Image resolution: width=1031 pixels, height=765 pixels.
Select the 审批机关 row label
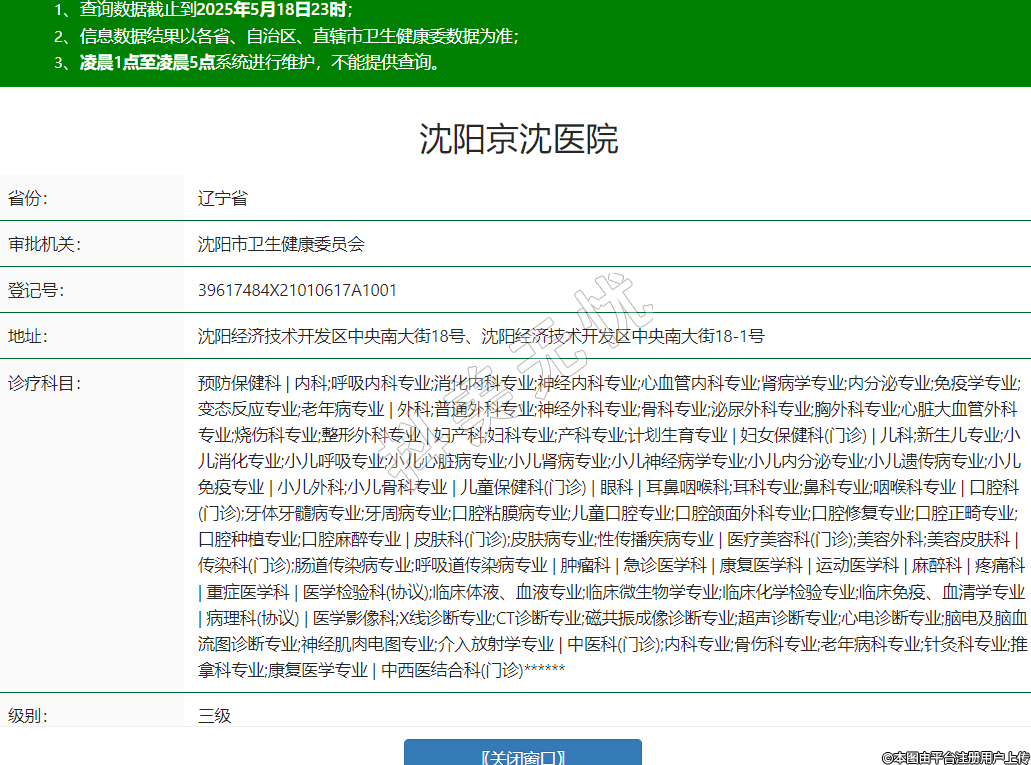(44, 244)
